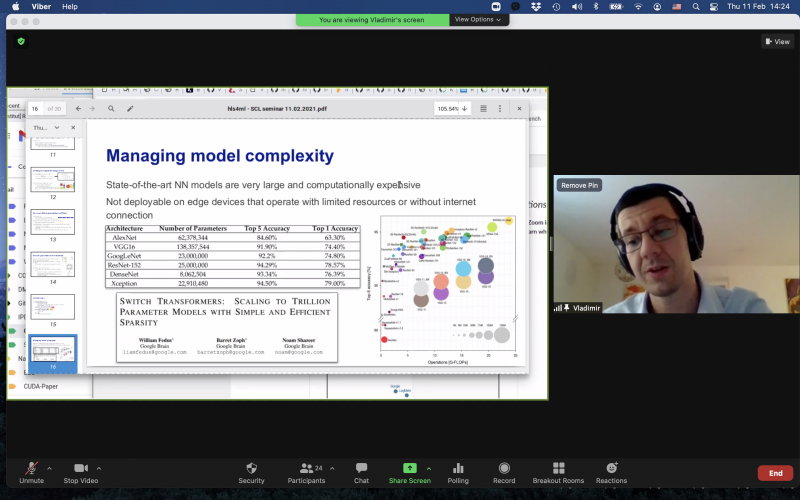Screen dimensions: 800x500
Task: Click the Wi-Fi menu bar icon
Action: coord(638,7)
